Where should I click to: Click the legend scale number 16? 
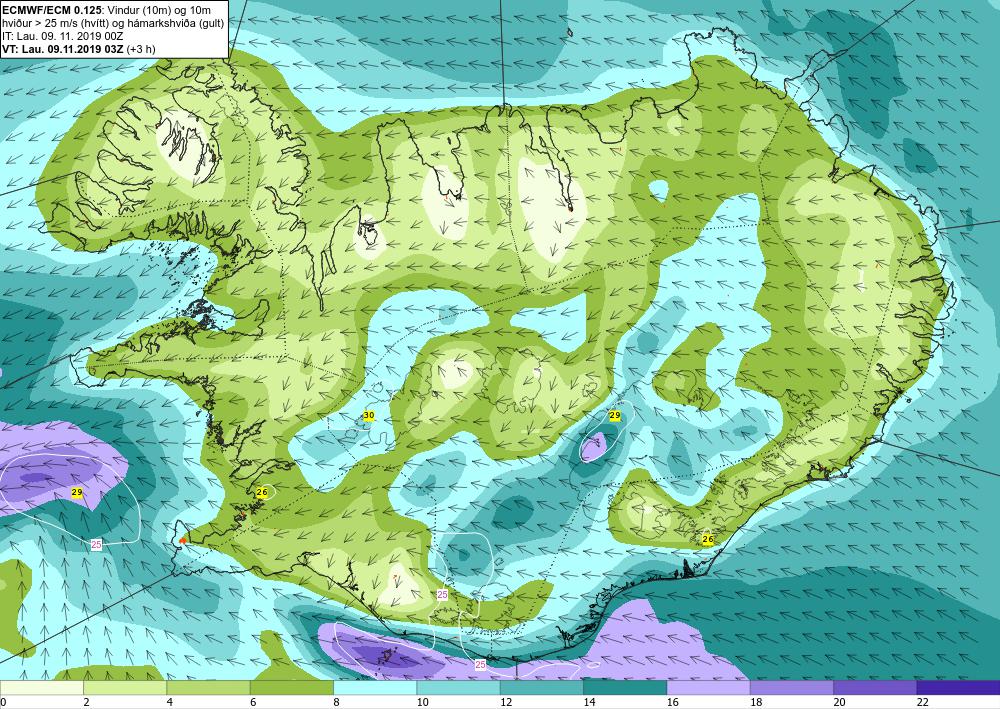(x=673, y=702)
